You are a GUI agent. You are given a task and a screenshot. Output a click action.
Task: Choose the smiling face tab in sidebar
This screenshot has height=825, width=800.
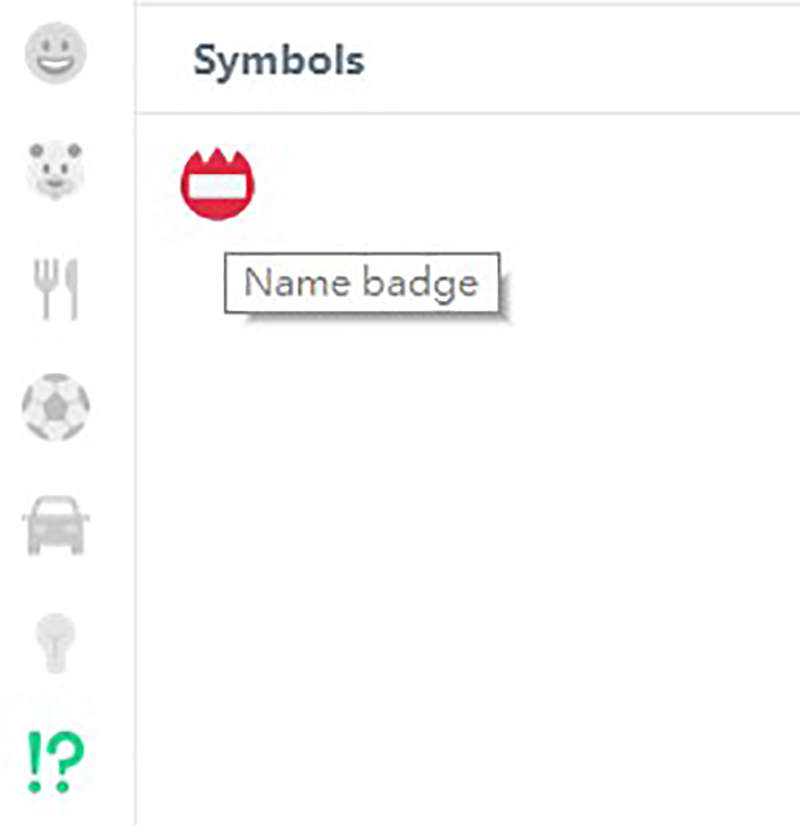tap(56, 54)
